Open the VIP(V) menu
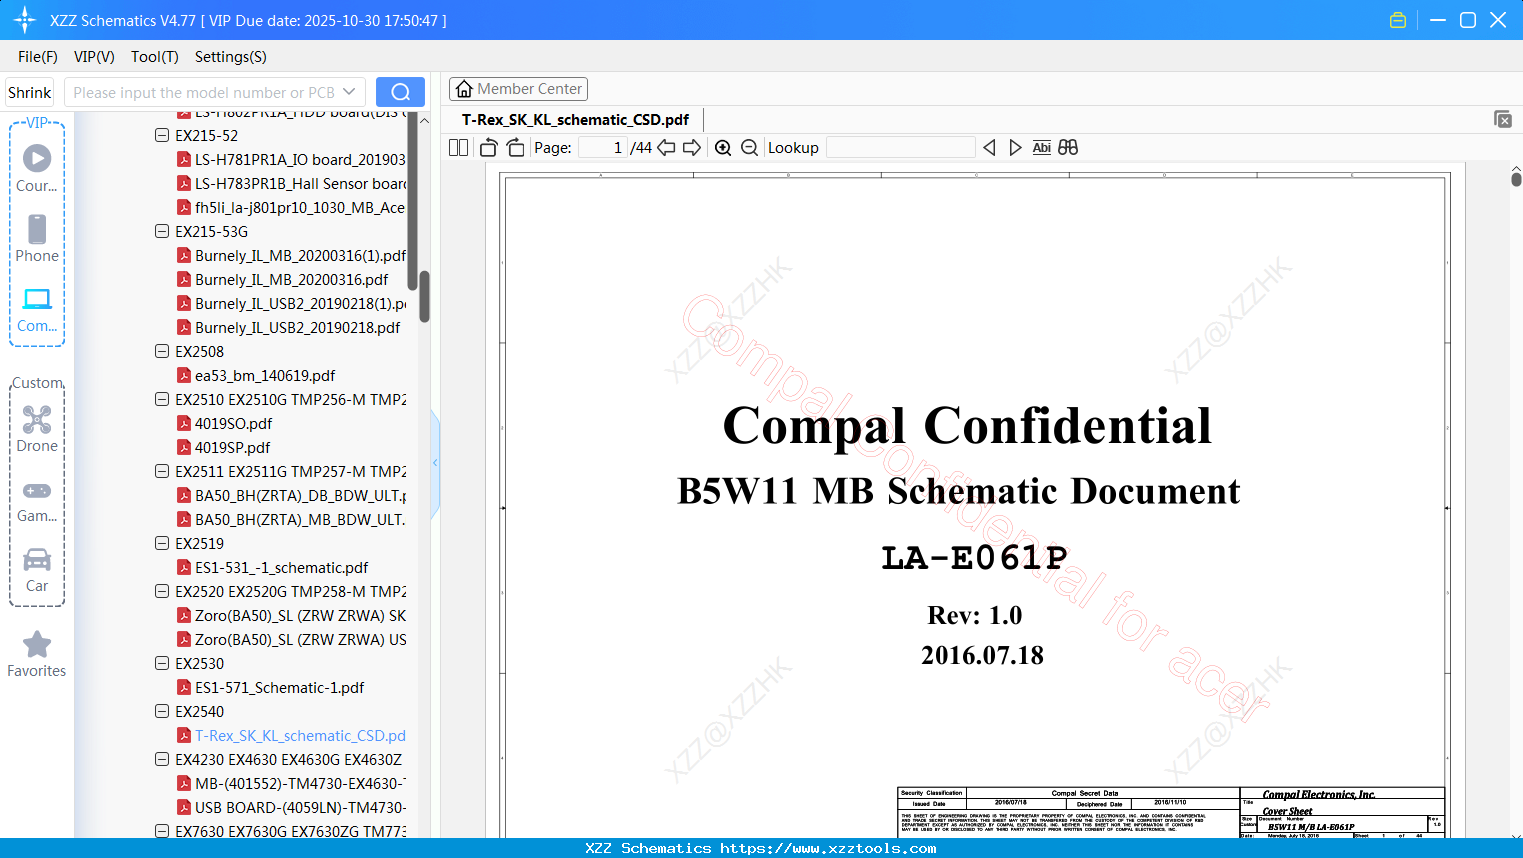The width and height of the screenshot is (1523, 858). tap(94, 57)
